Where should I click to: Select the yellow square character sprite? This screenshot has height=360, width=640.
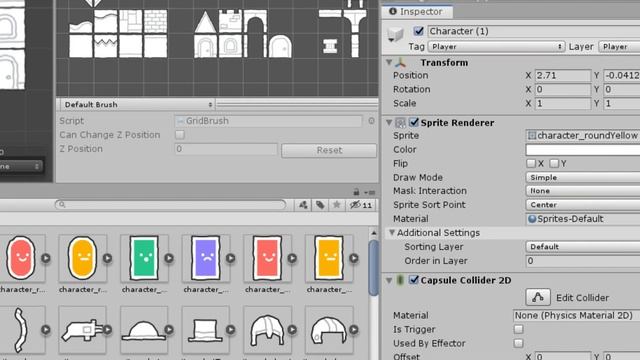[329, 258]
